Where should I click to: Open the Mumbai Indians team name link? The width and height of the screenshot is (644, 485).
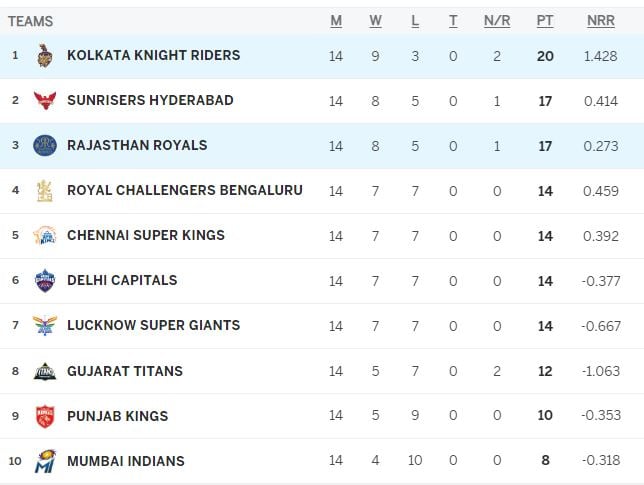pos(126,461)
